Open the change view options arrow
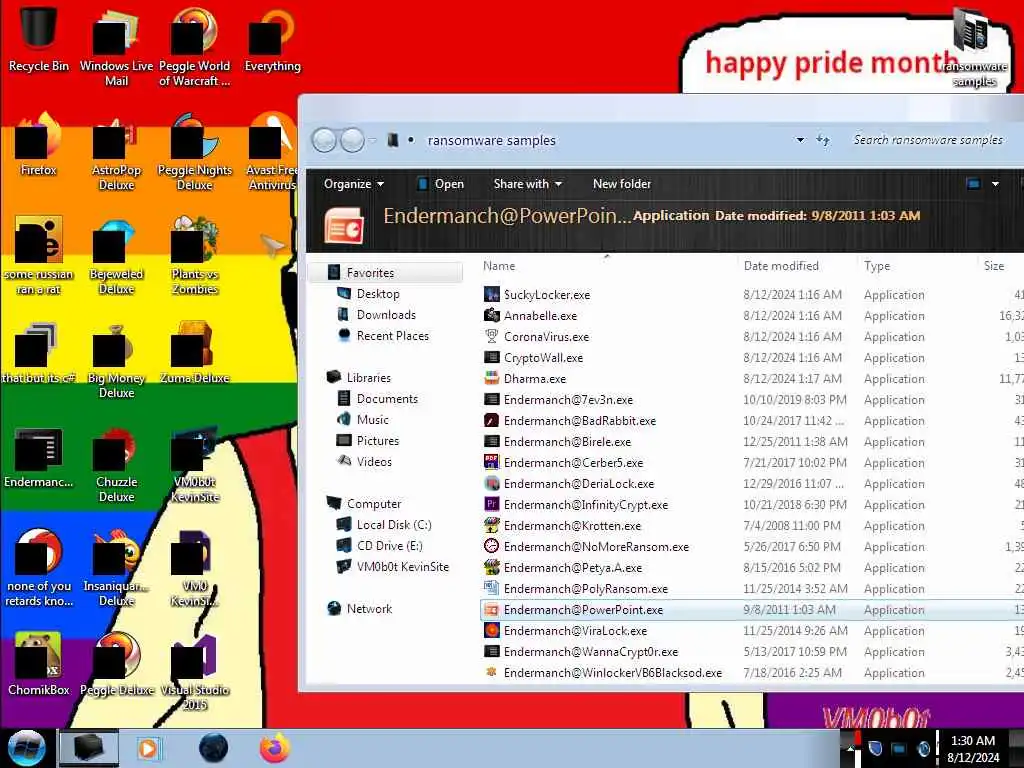The image size is (1024, 768). 995,184
